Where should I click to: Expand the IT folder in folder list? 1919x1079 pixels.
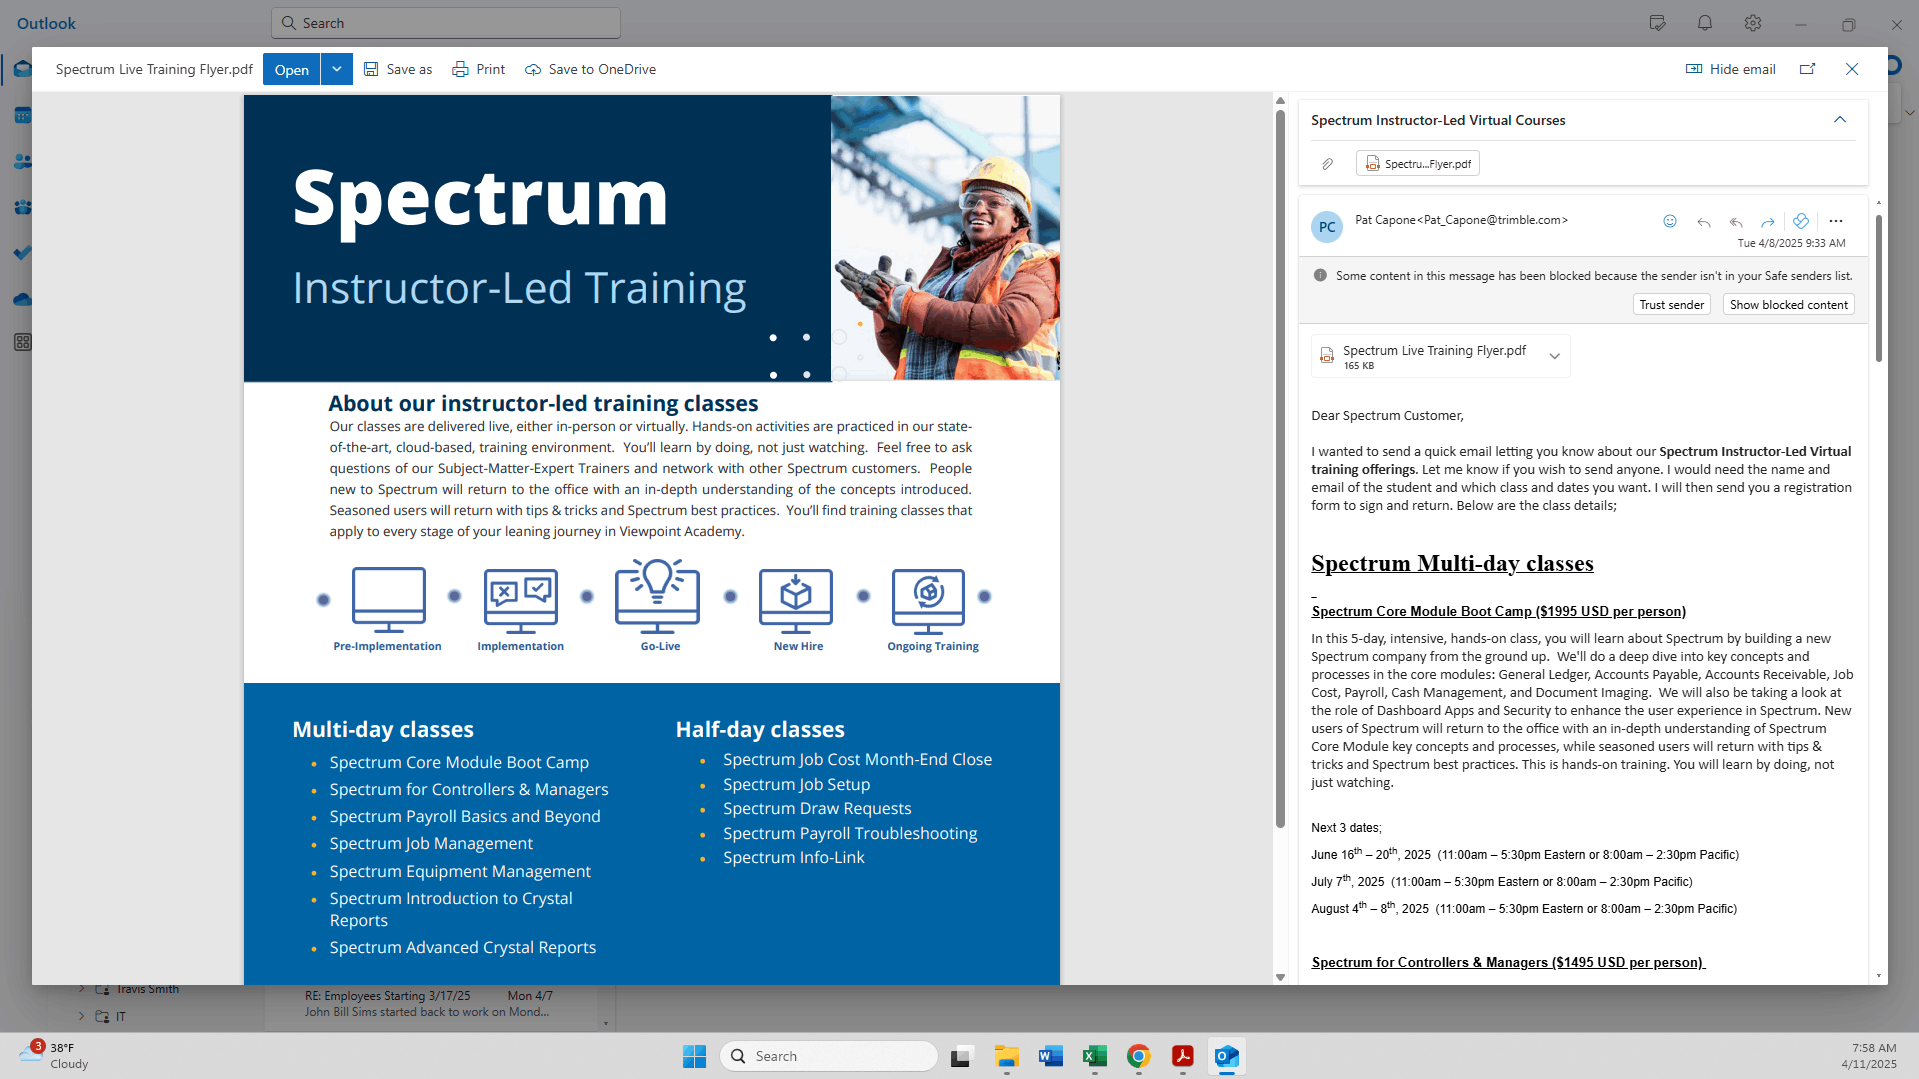82,1016
